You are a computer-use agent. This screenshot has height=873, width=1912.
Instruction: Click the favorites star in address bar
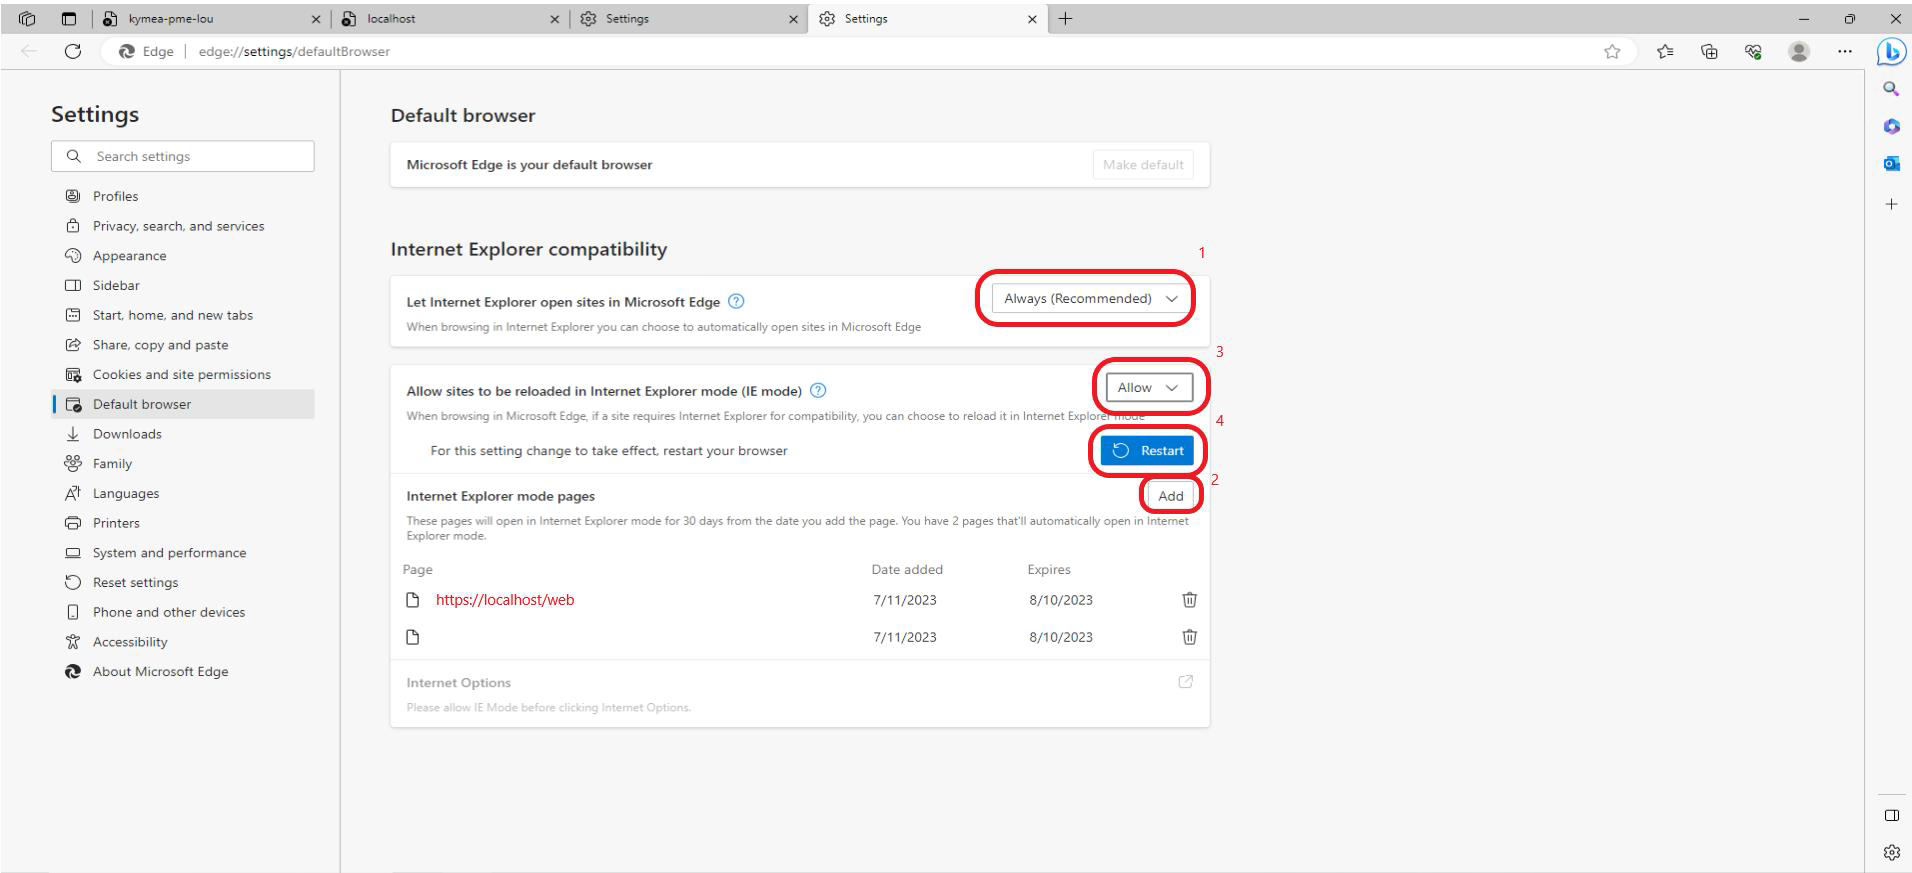tap(1612, 51)
